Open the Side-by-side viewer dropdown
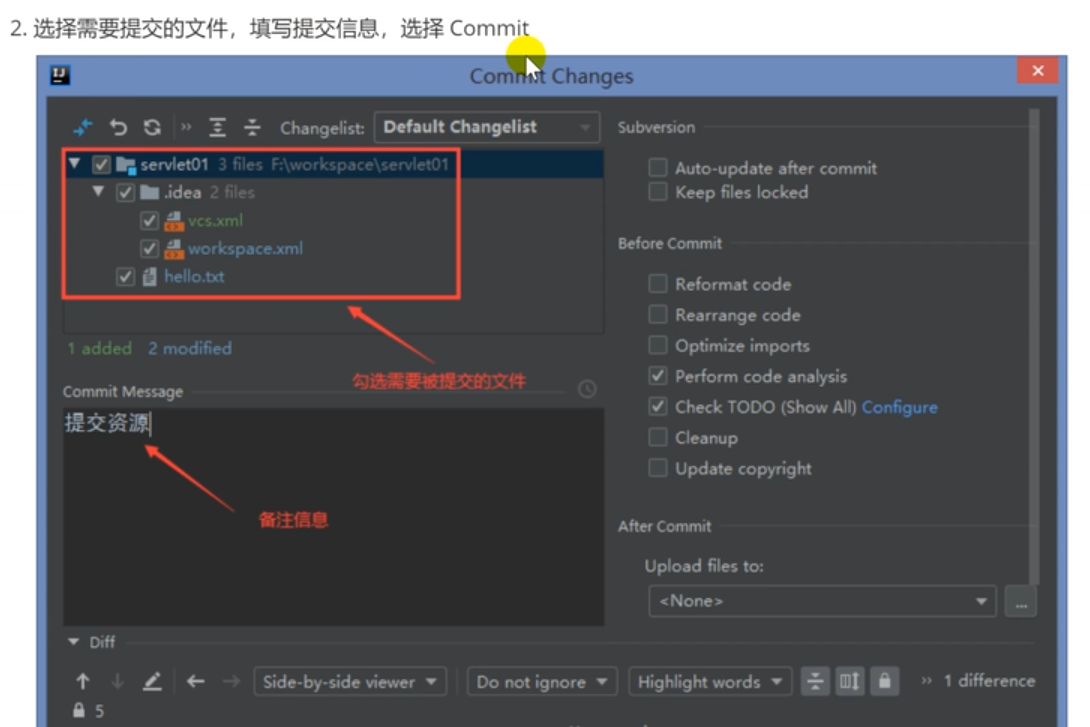 350,682
